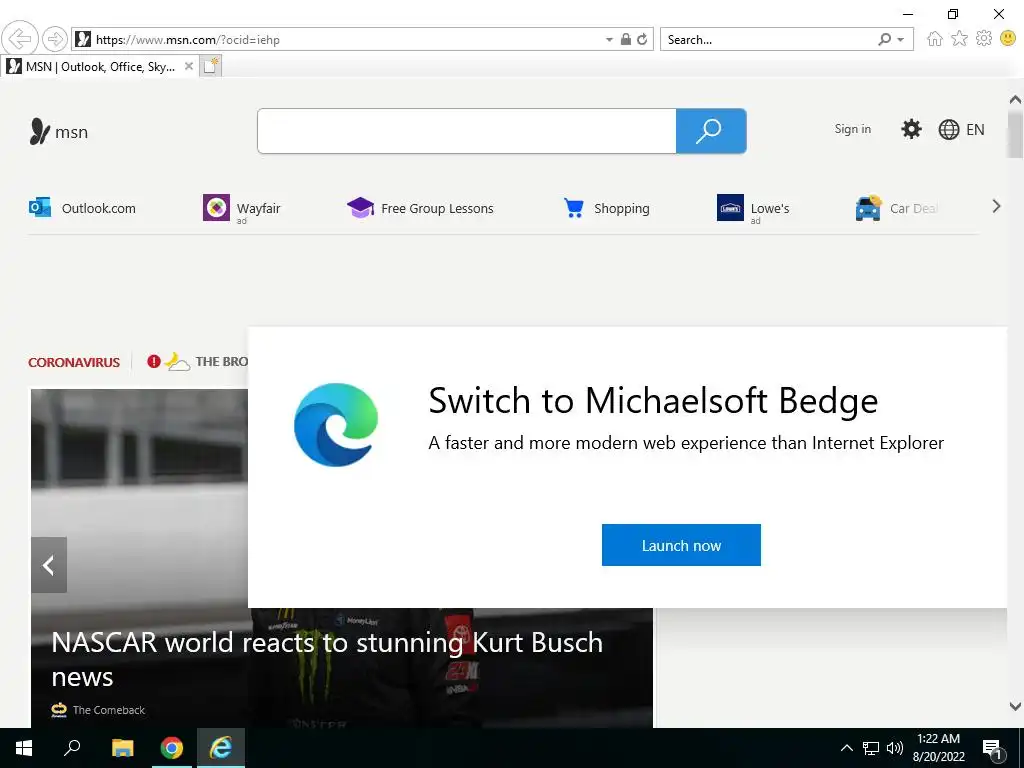This screenshot has height=768, width=1024.
Task: Expand the search provider dropdown arrow
Action: [901, 40]
